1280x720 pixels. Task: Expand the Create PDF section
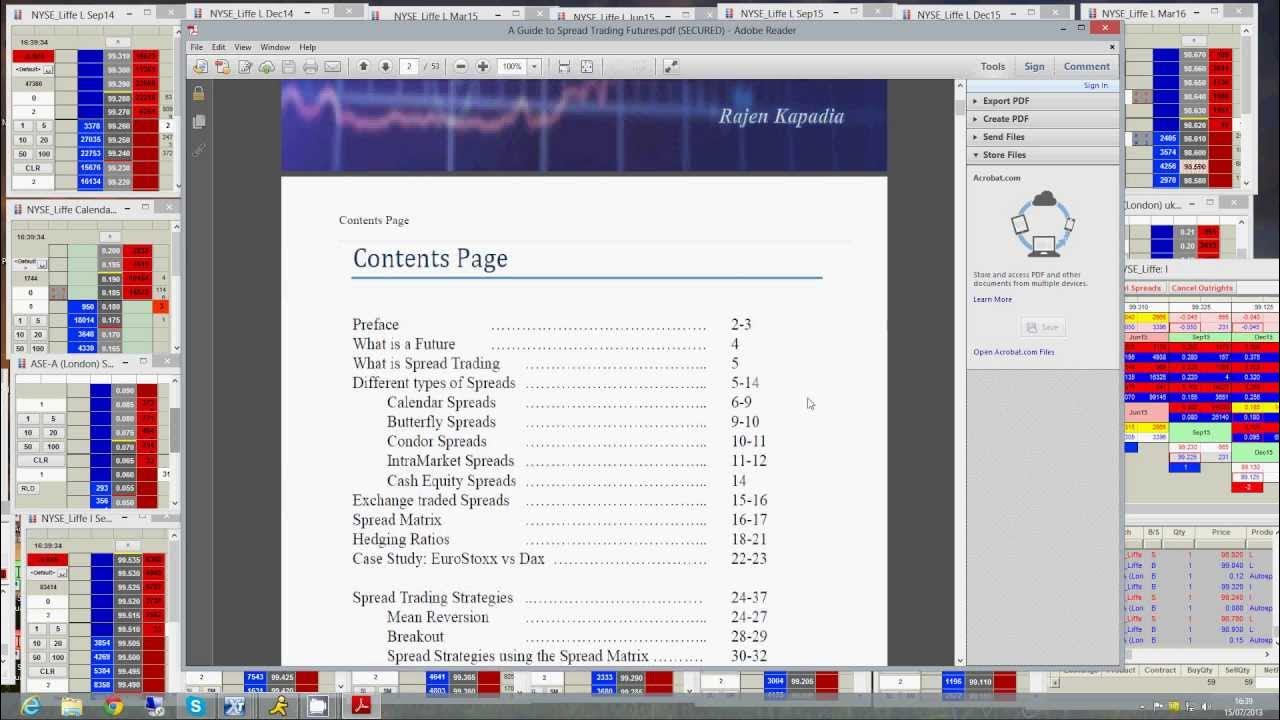1042,119
